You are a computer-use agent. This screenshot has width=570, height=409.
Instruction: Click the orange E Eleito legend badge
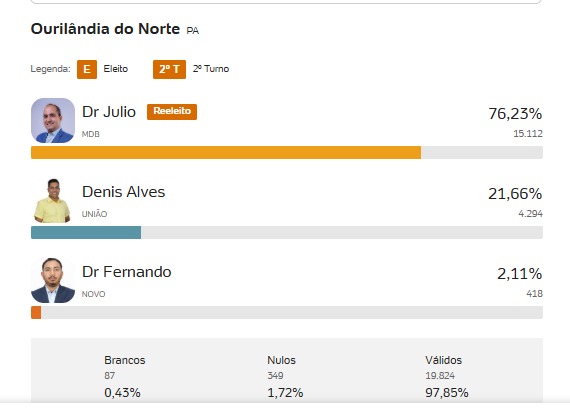tap(87, 69)
